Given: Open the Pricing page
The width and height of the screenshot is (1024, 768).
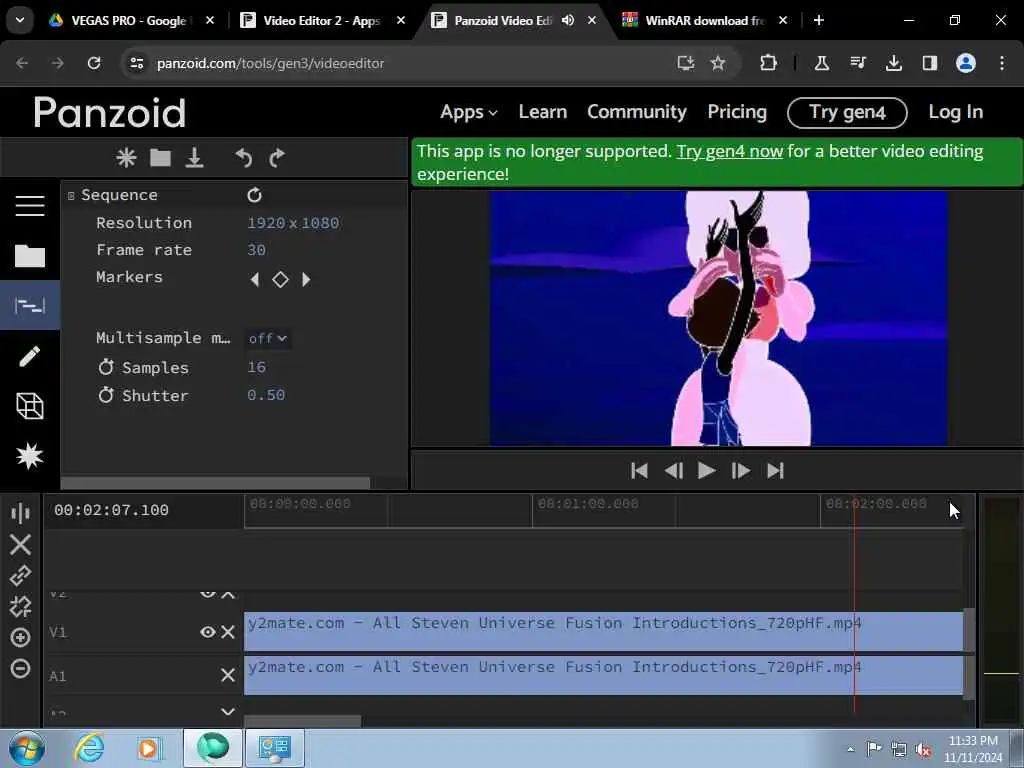Looking at the screenshot, I should tap(737, 112).
